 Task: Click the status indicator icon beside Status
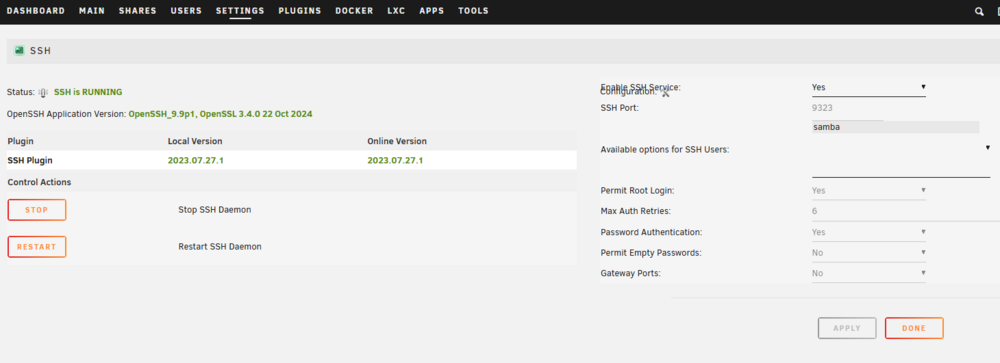point(43,92)
